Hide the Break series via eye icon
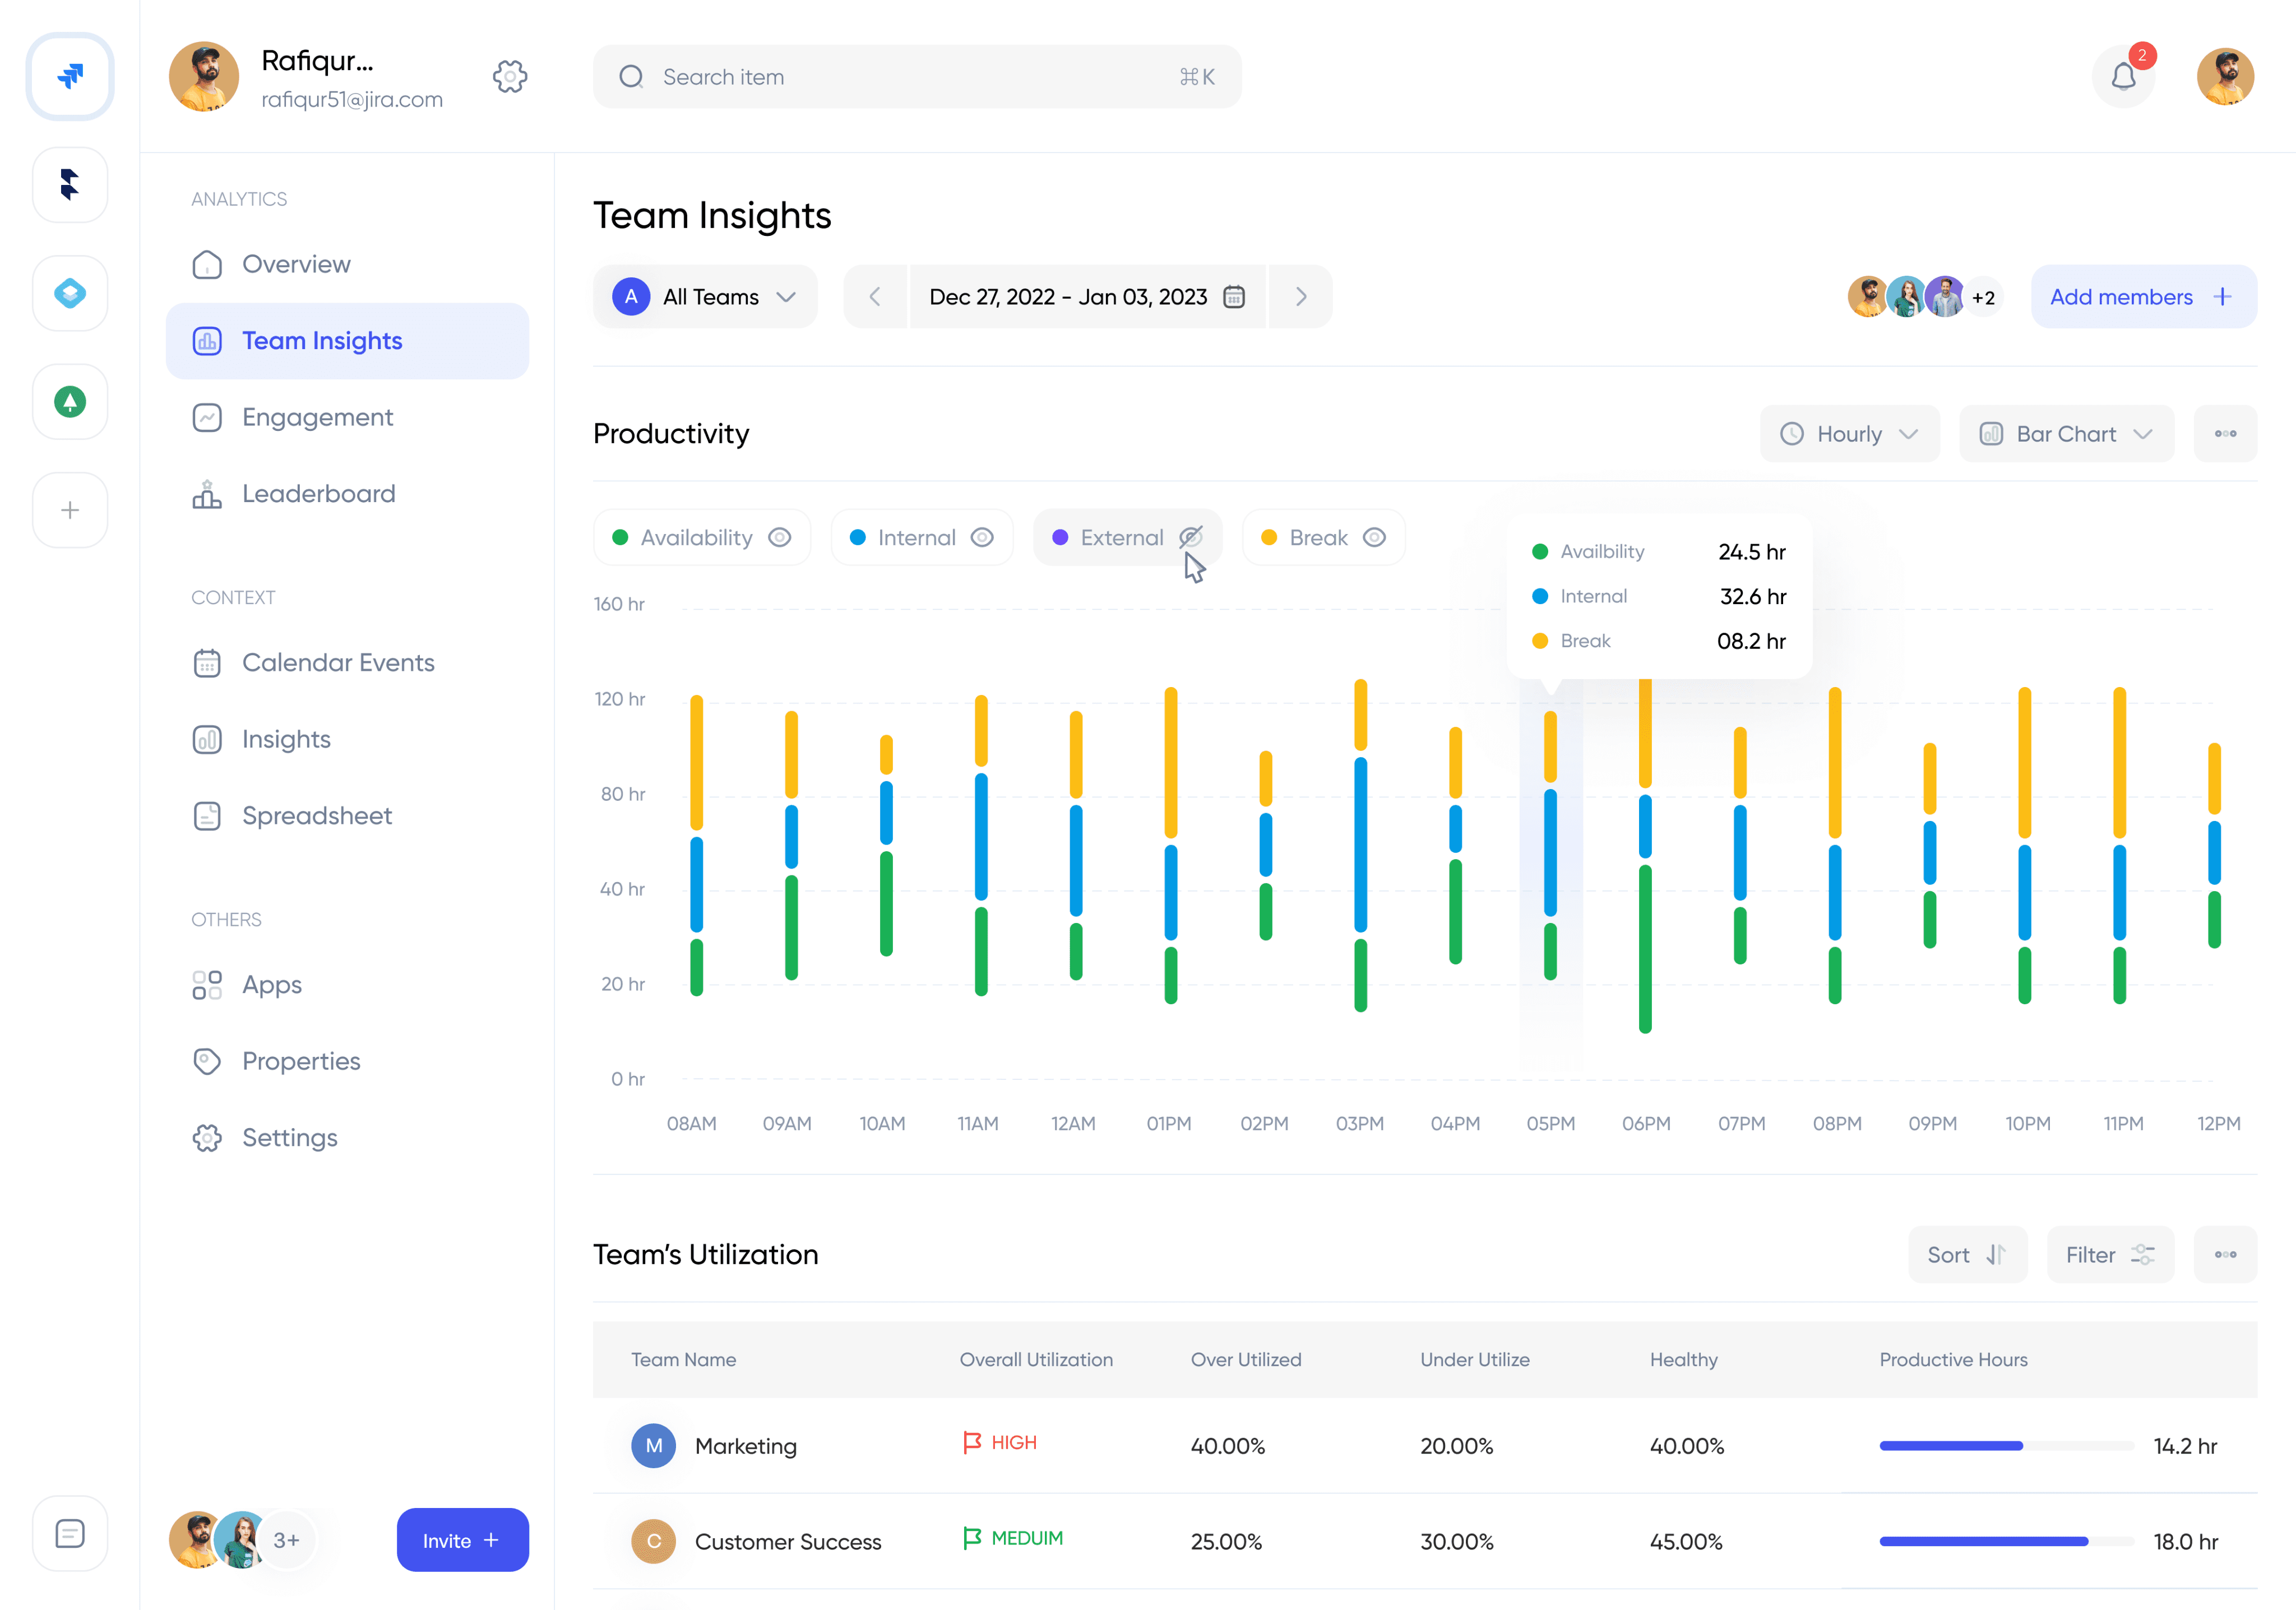This screenshot has height=1610, width=2296. (x=1375, y=538)
